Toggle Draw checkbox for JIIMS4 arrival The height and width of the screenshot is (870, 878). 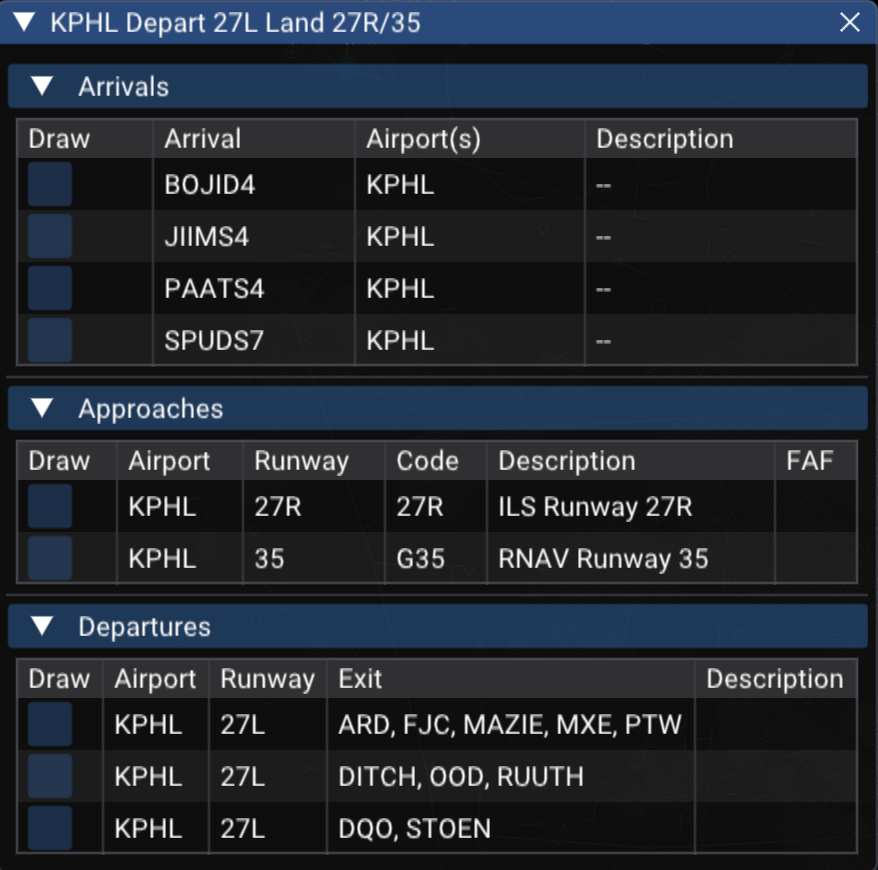(x=50, y=237)
